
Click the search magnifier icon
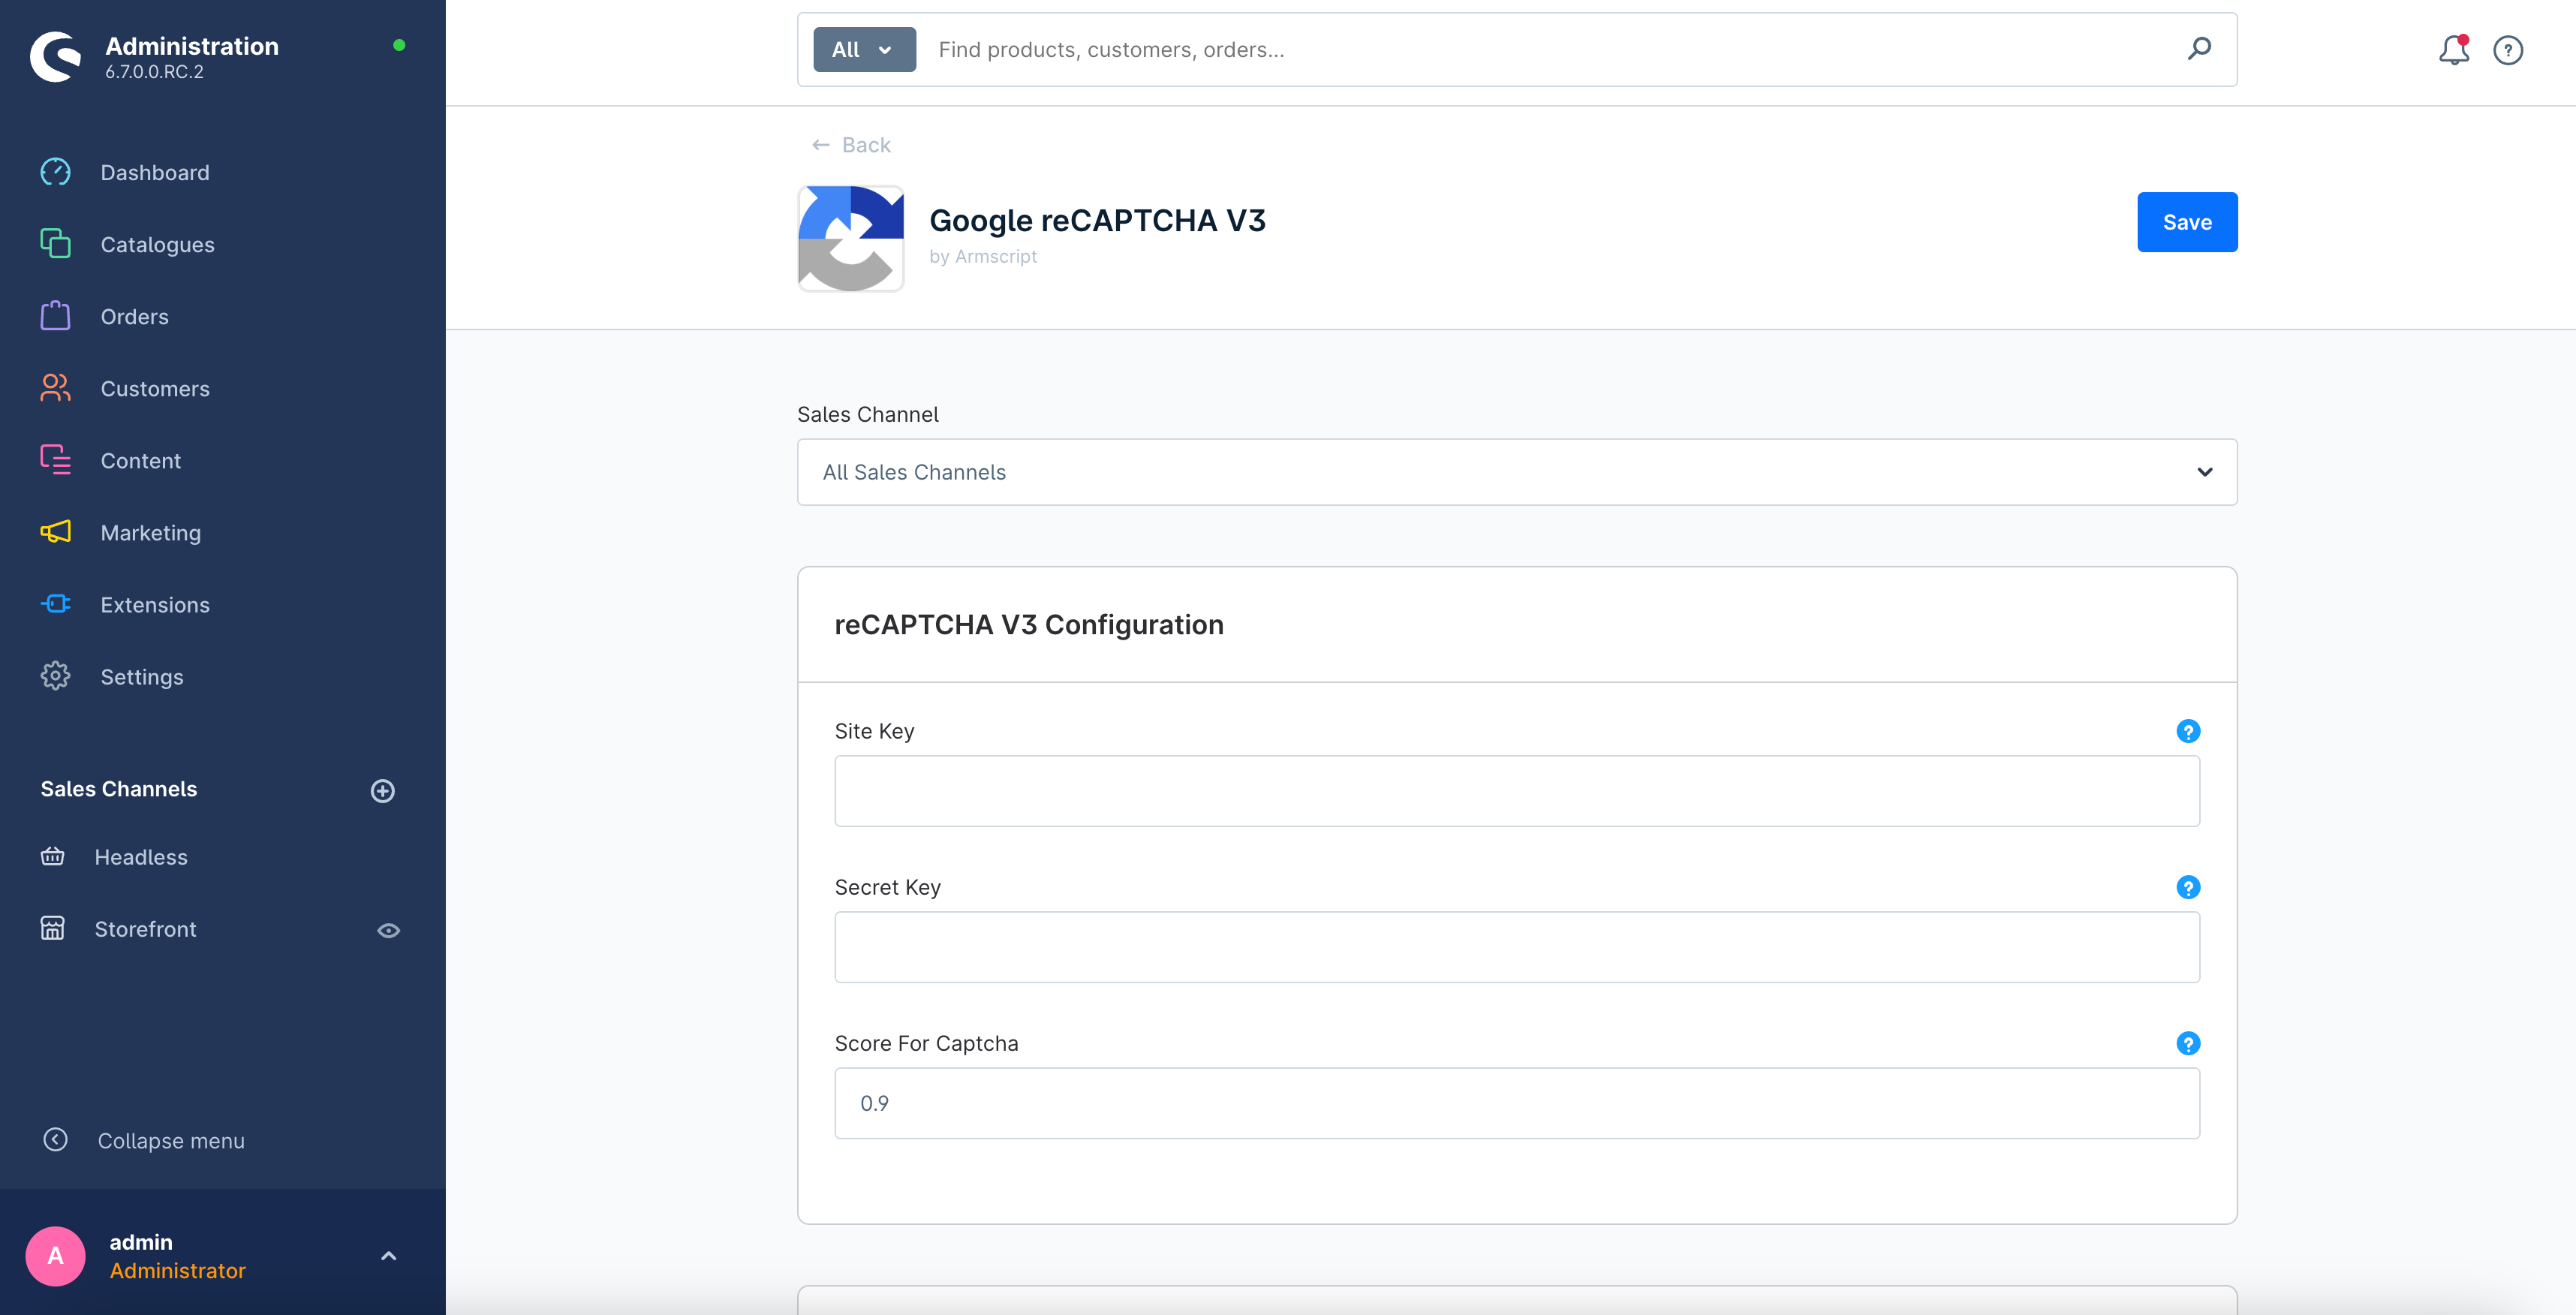(2199, 49)
